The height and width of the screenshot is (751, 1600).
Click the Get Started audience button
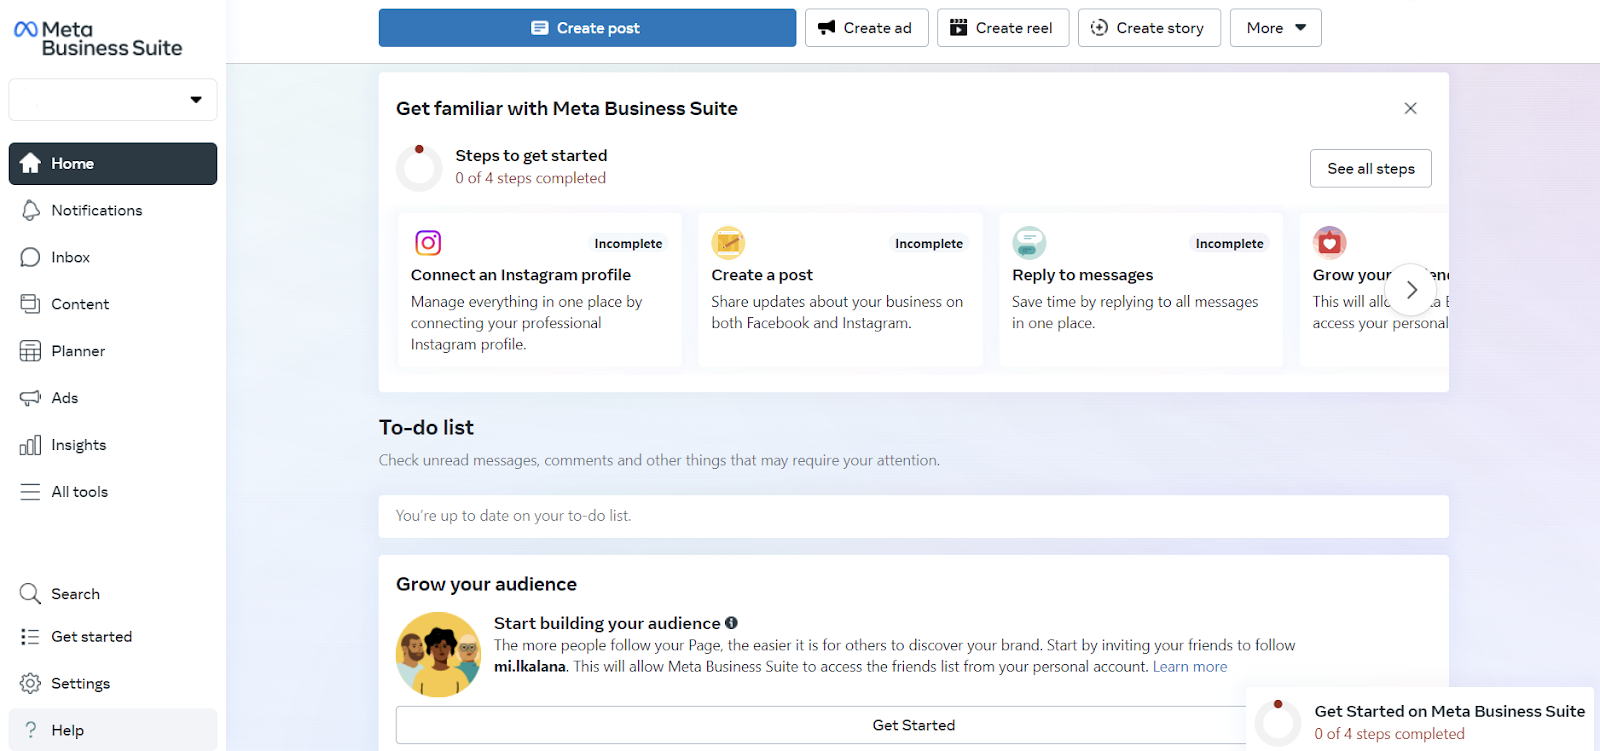(913, 725)
